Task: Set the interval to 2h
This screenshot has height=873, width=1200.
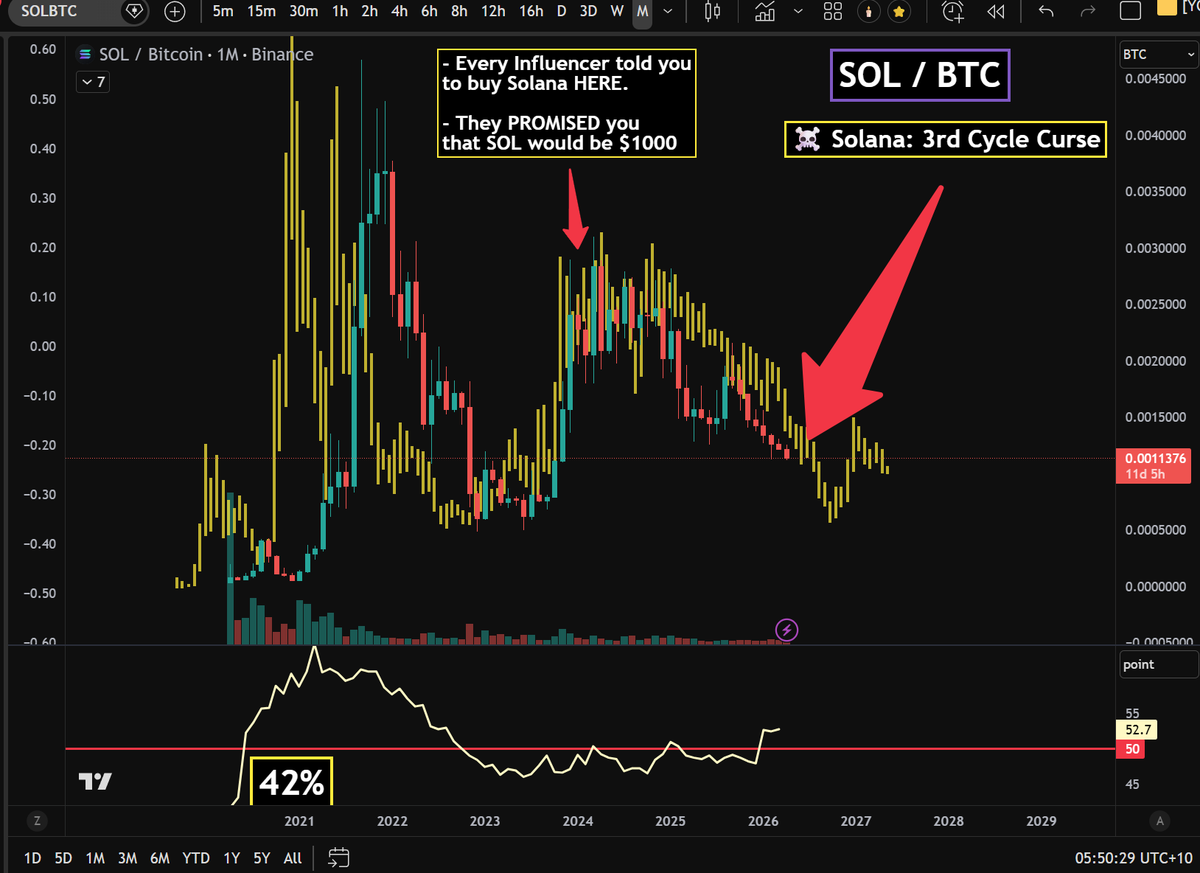Action: click(370, 12)
